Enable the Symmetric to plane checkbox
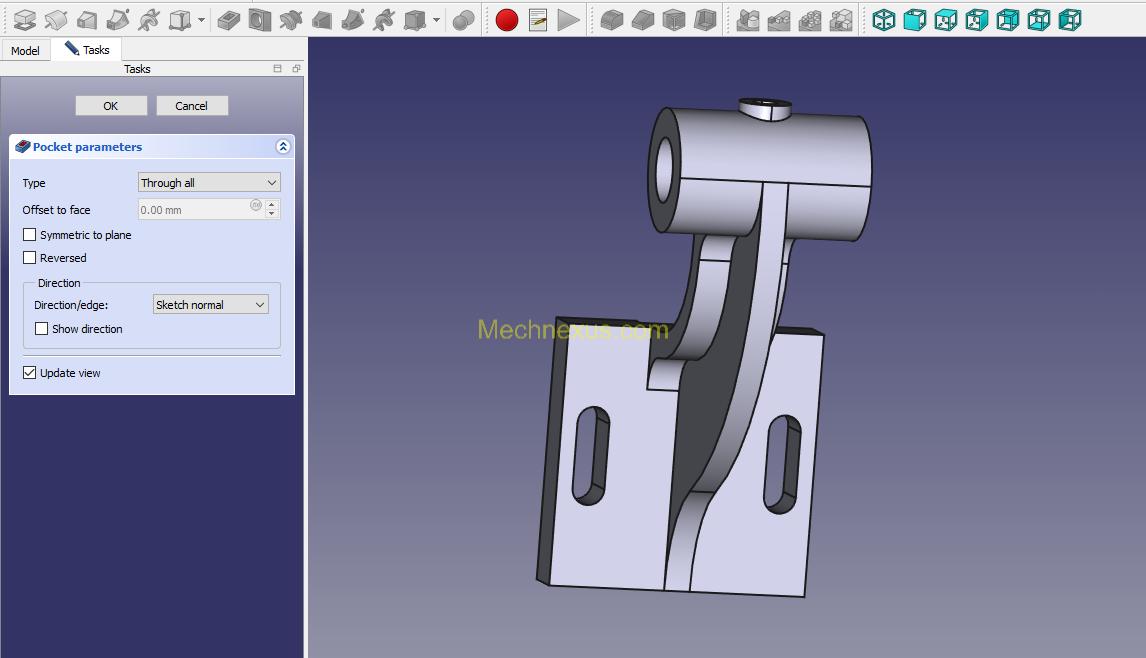1146x658 pixels. pyautogui.click(x=30, y=235)
